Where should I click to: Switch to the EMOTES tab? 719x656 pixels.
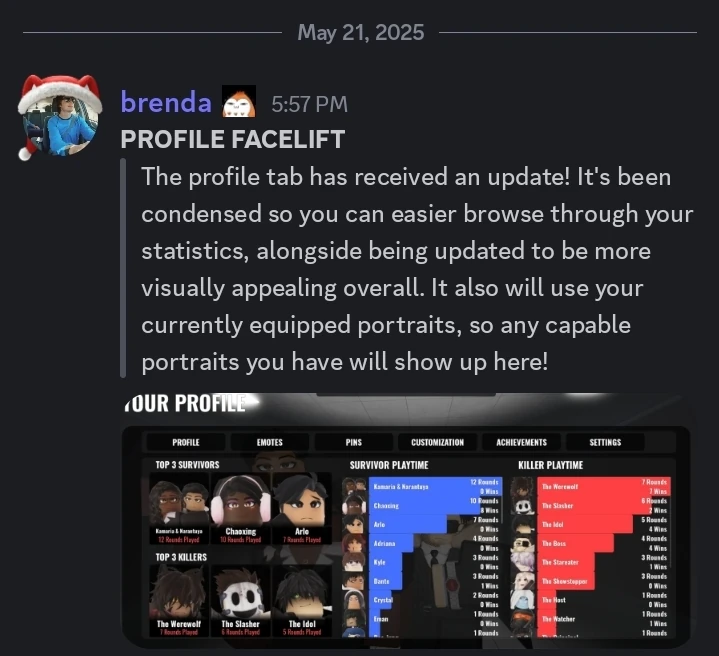pos(270,442)
